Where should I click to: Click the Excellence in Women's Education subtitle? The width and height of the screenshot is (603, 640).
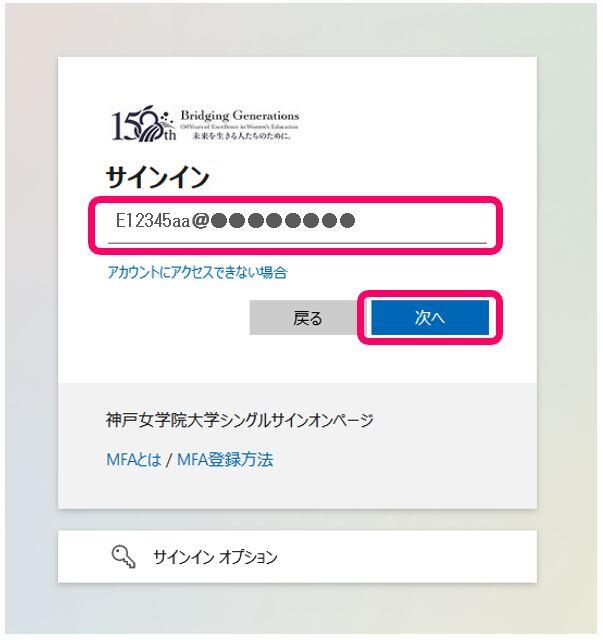pyautogui.click(x=239, y=127)
